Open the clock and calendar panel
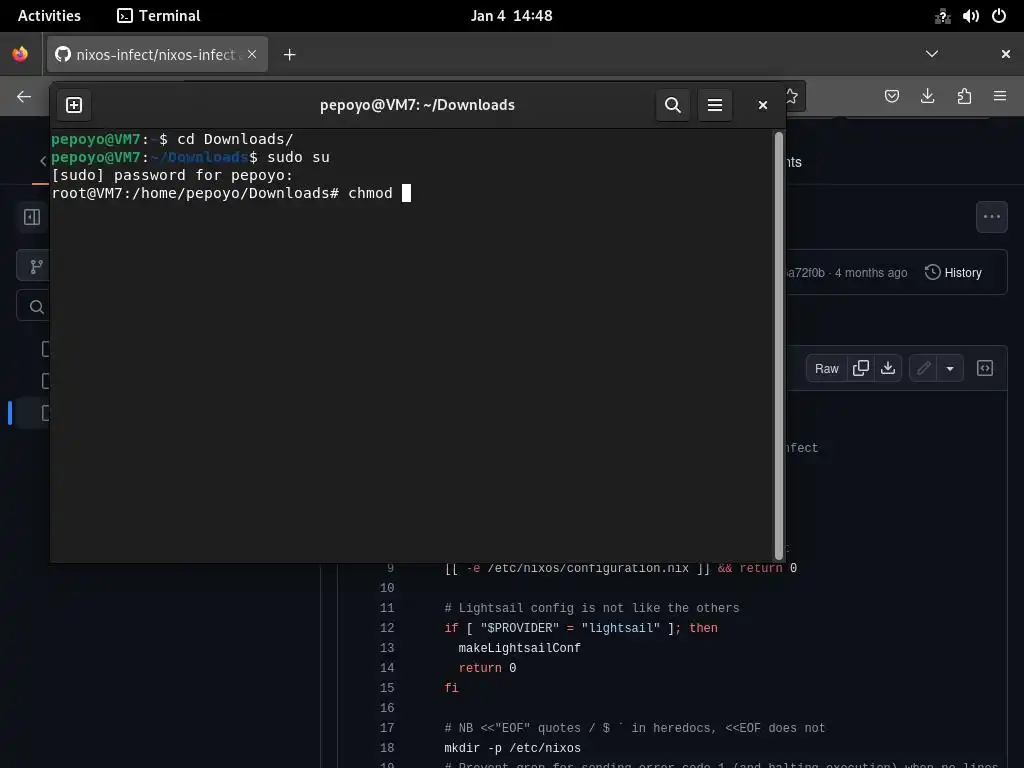 click(511, 16)
